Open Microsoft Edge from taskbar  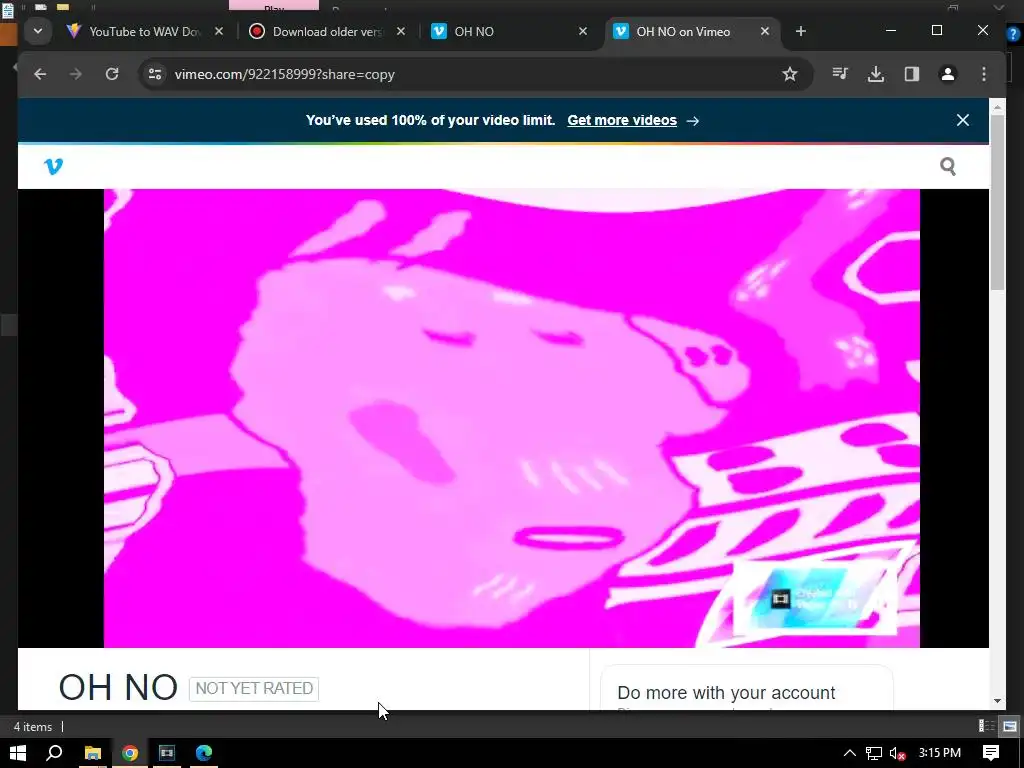tap(204, 753)
